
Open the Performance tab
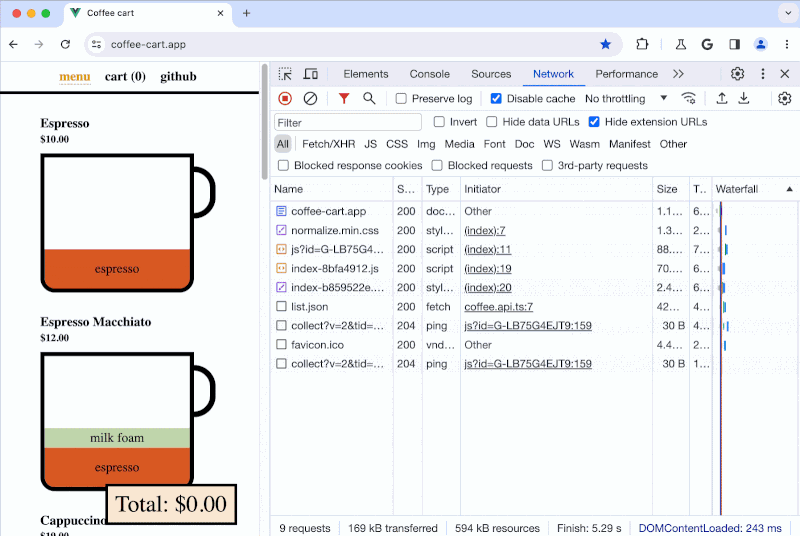627,74
